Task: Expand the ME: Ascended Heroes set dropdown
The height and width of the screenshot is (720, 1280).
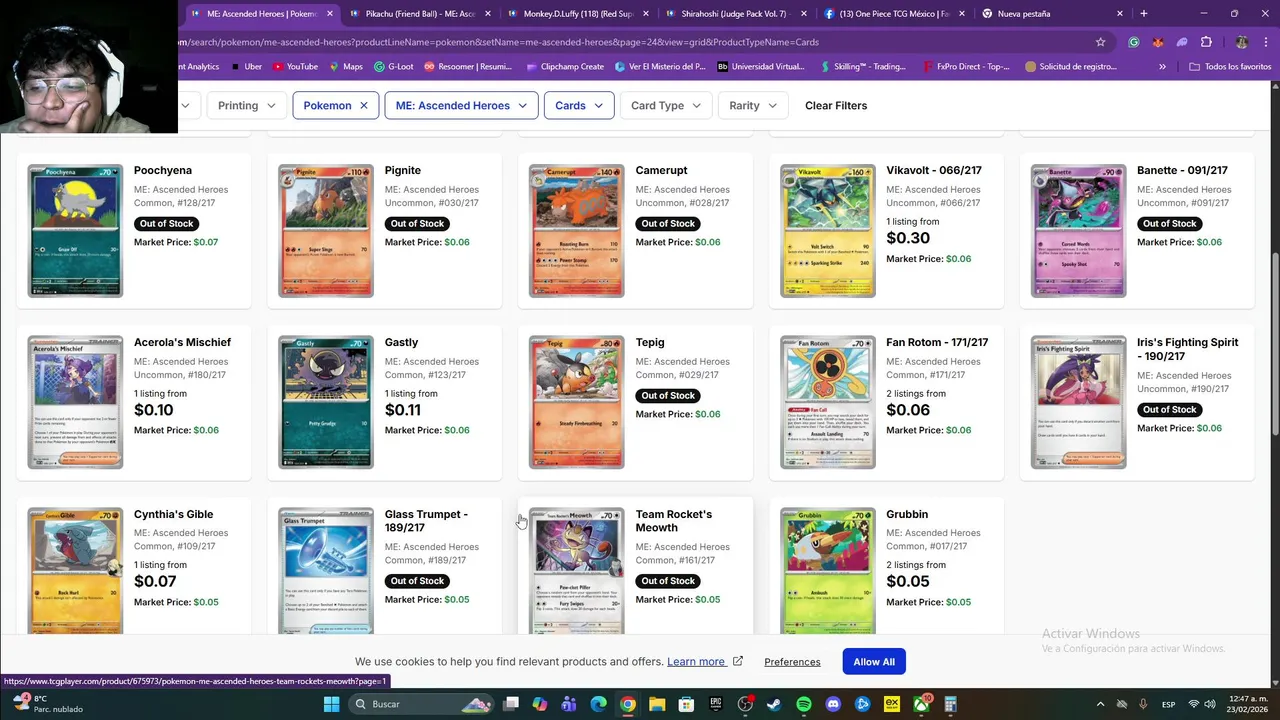Action: click(x=461, y=105)
